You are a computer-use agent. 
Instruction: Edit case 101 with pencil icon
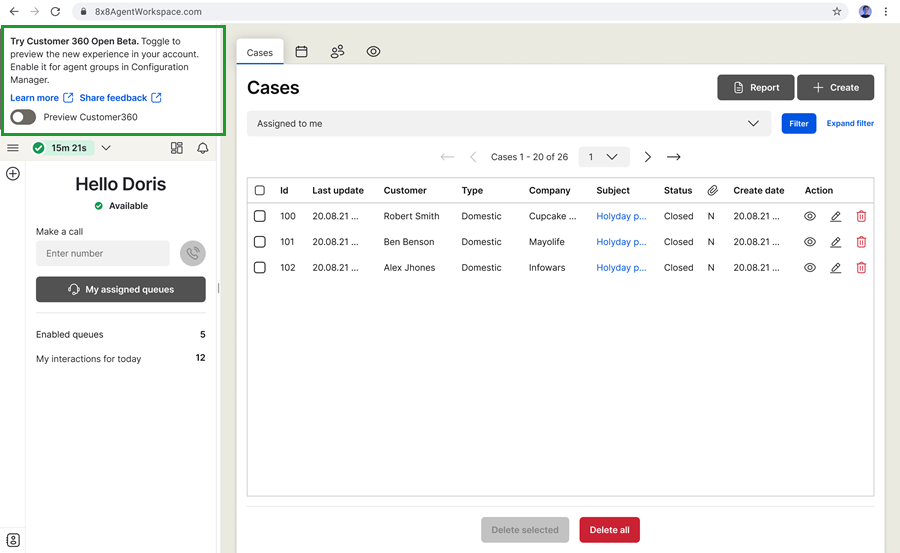[x=836, y=242]
